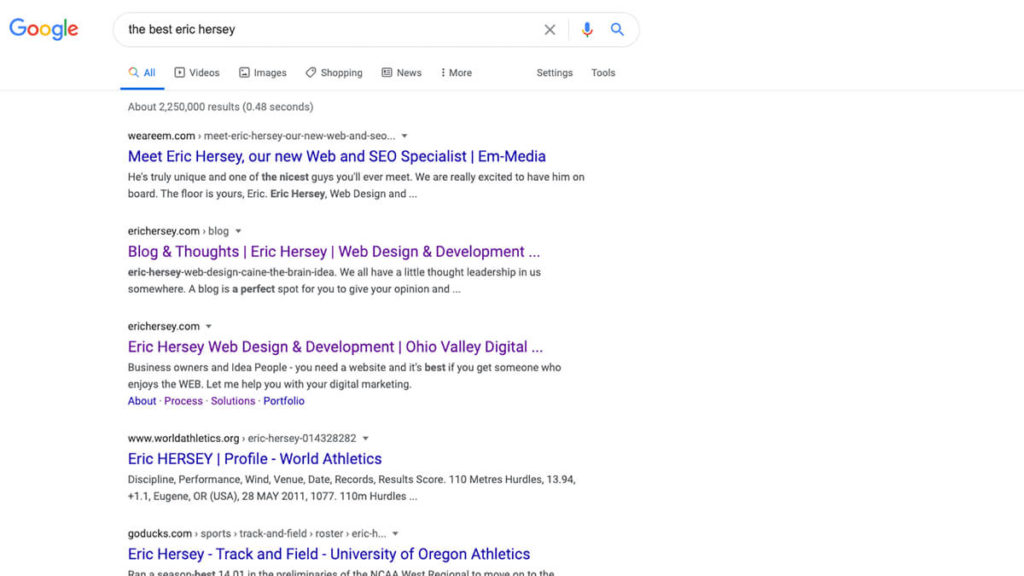The image size is (1024, 576).
Task: Click into the search text field
Action: point(330,30)
